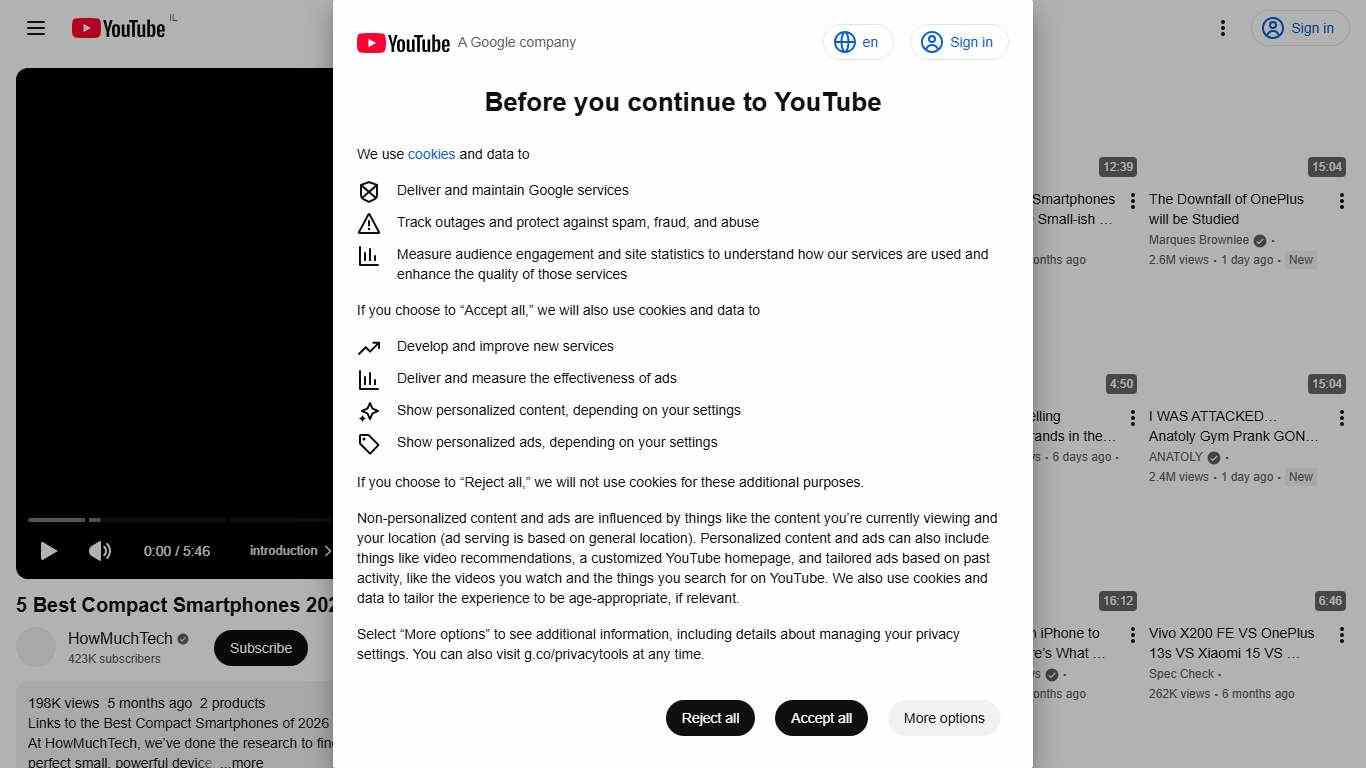
Task: Seek along the video progress bar
Action: click(180, 520)
